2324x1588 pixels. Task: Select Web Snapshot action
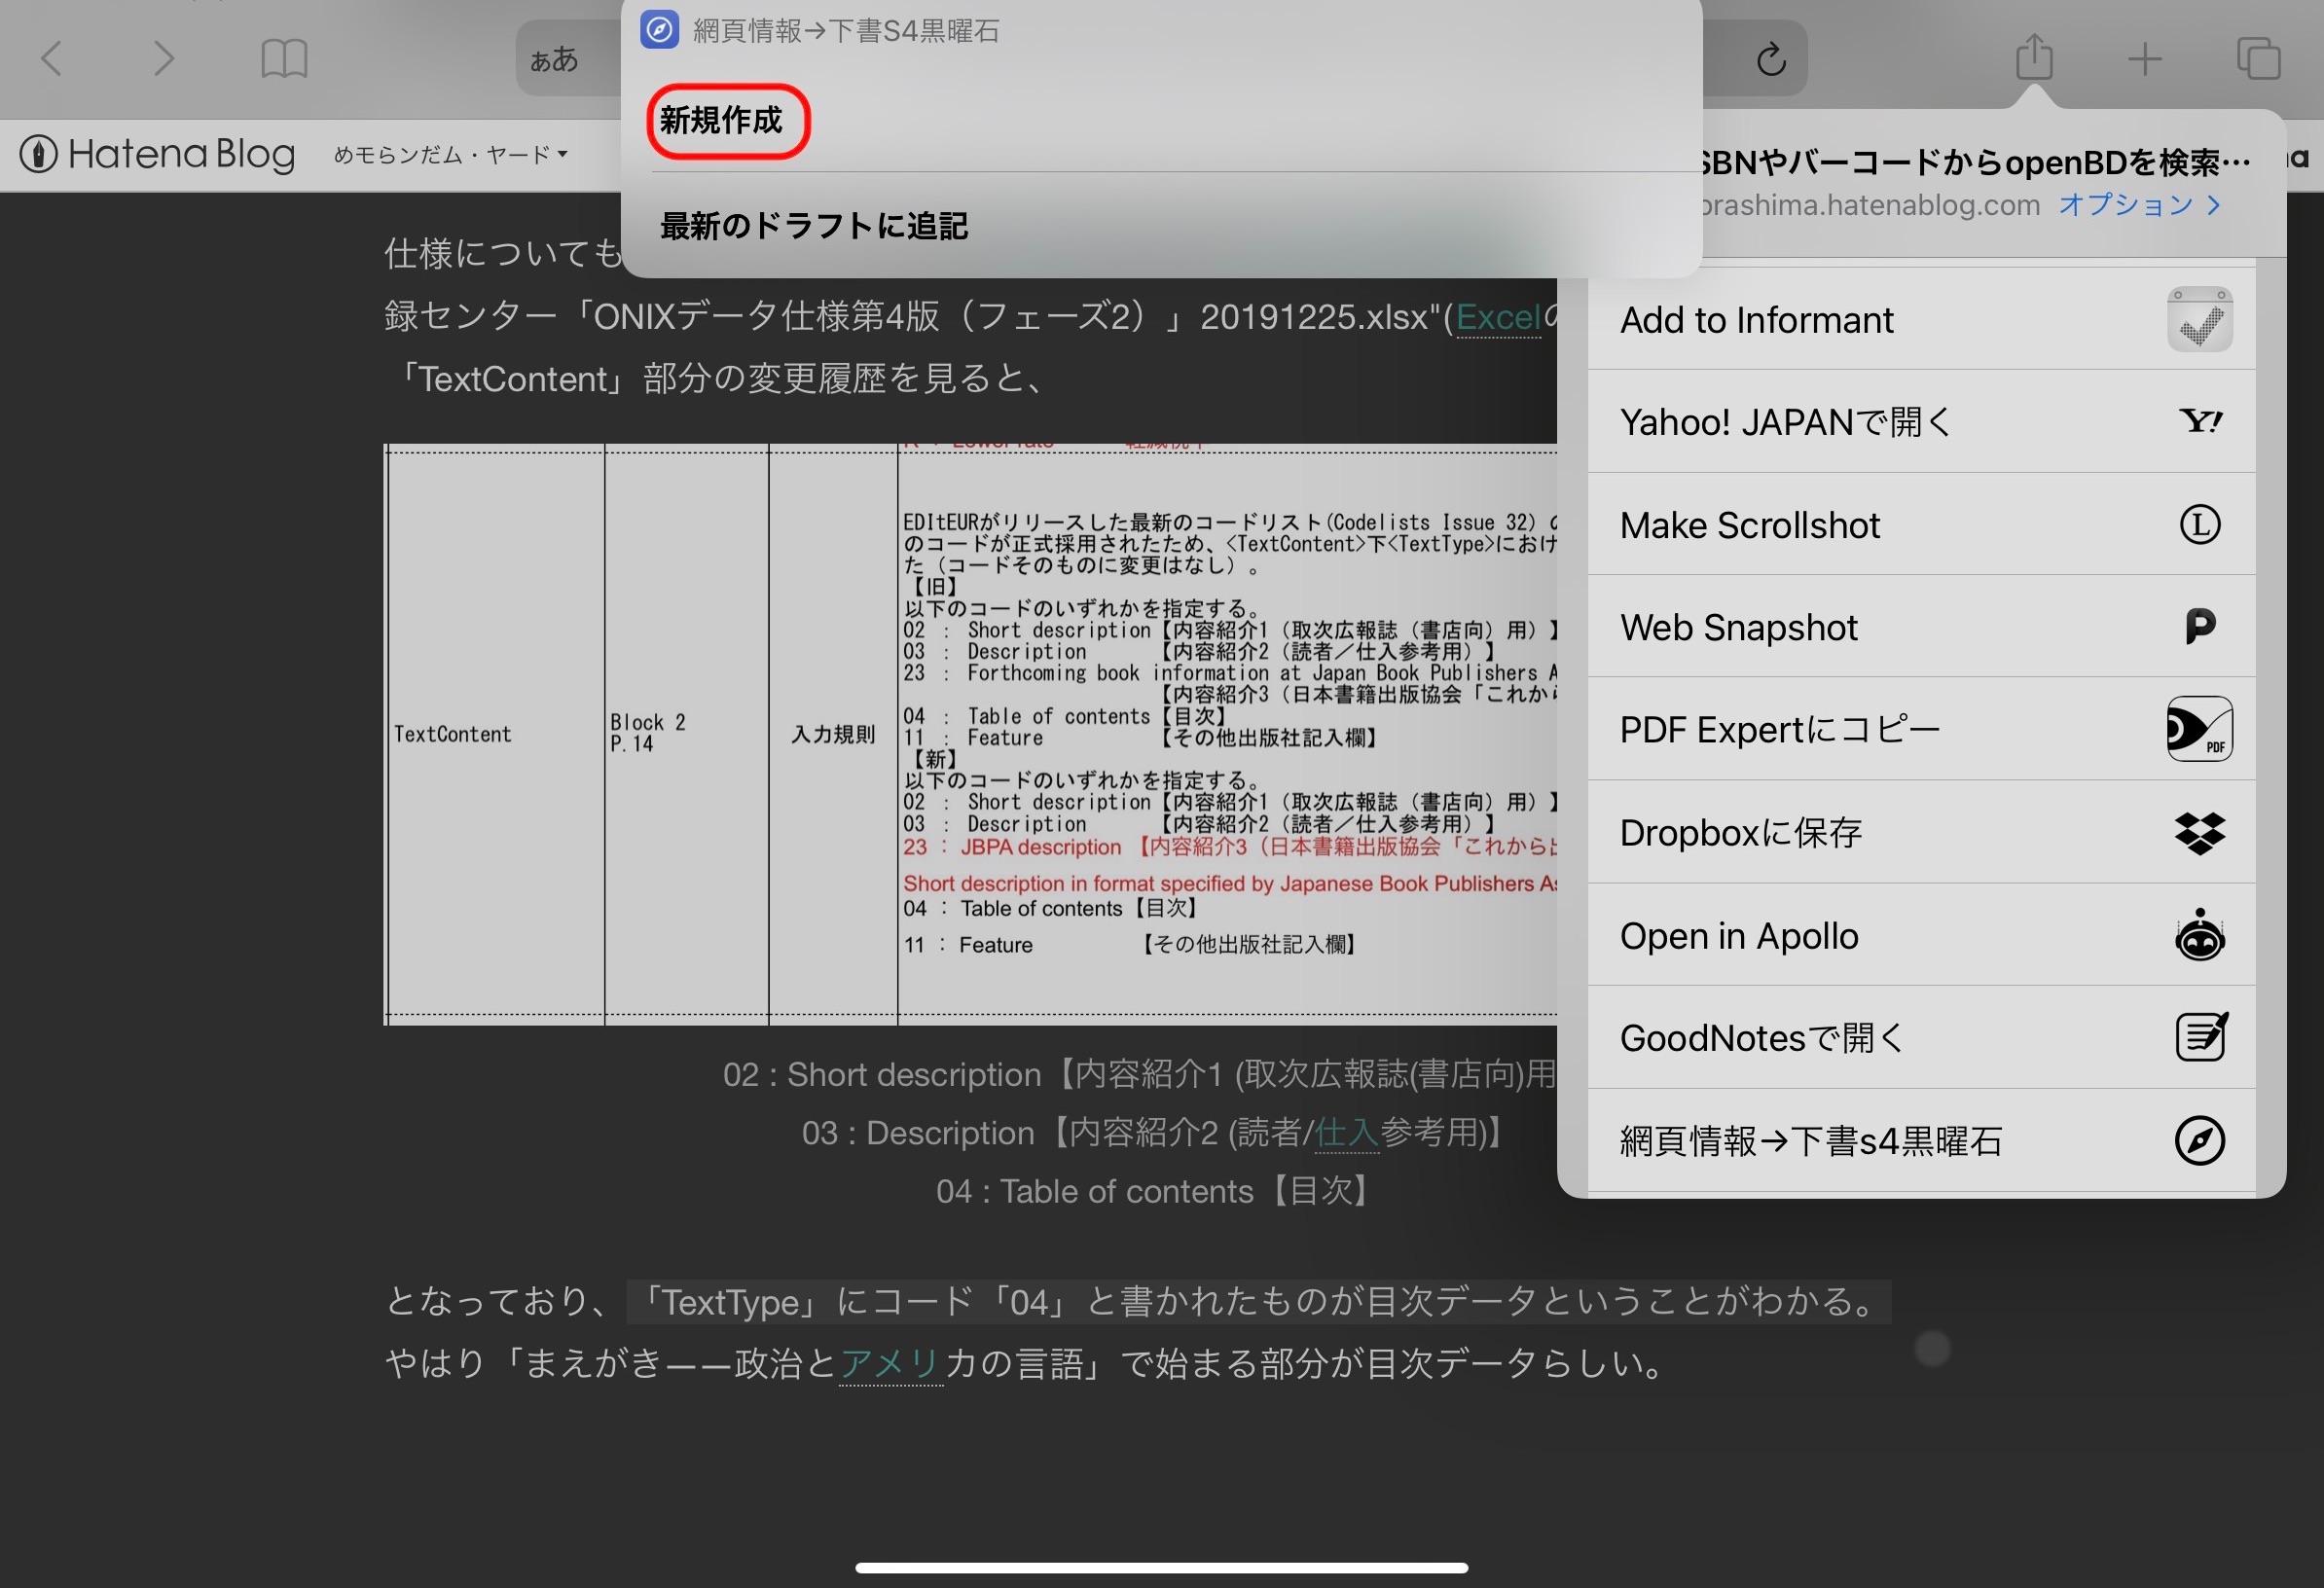click(1921, 627)
